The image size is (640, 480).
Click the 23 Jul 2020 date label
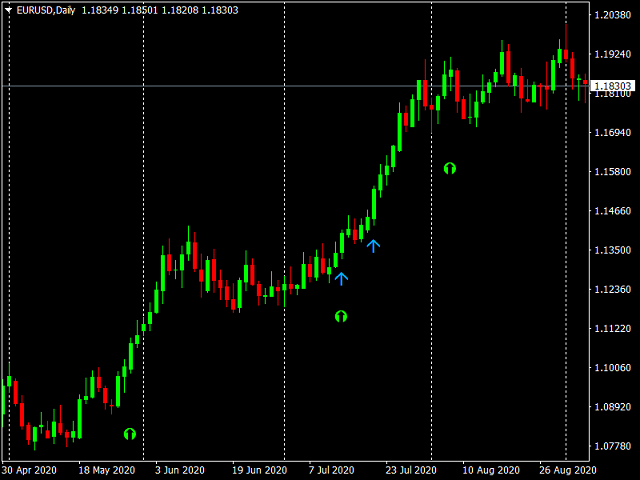click(x=411, y=470)
